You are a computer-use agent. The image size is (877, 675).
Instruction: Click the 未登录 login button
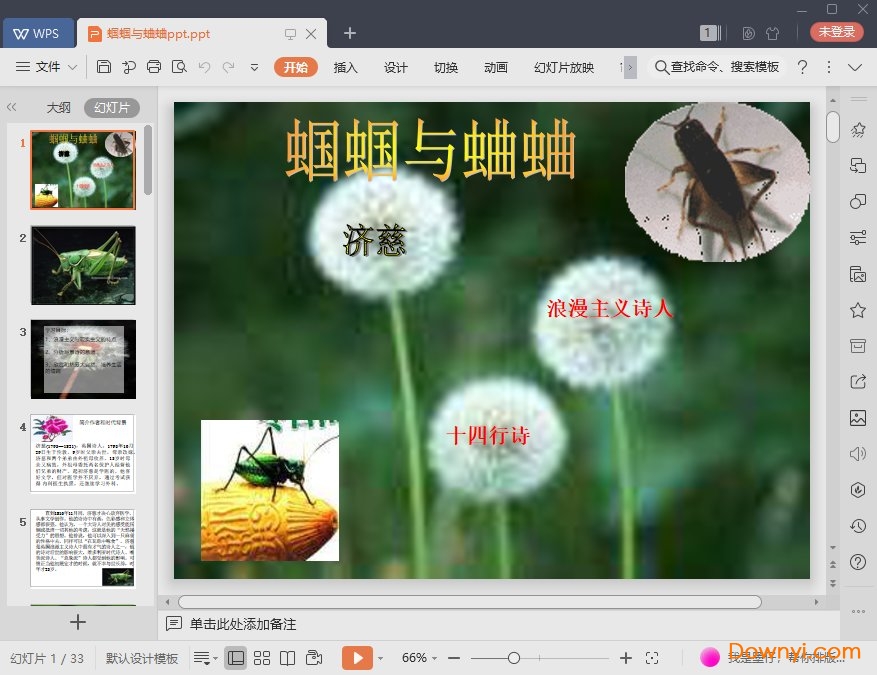tap(835, 32)
